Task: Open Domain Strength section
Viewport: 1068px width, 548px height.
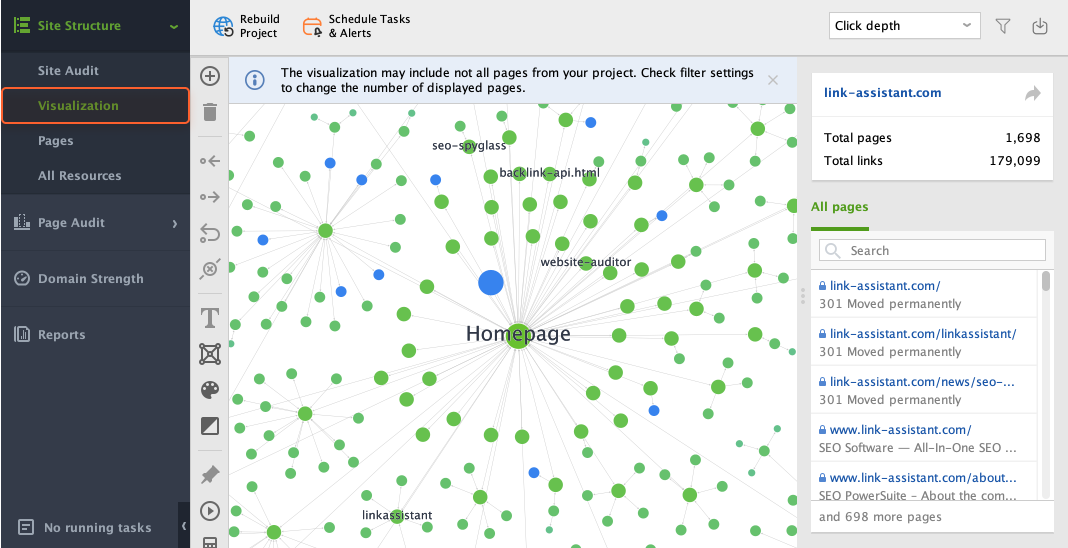Action: [91, 278]
